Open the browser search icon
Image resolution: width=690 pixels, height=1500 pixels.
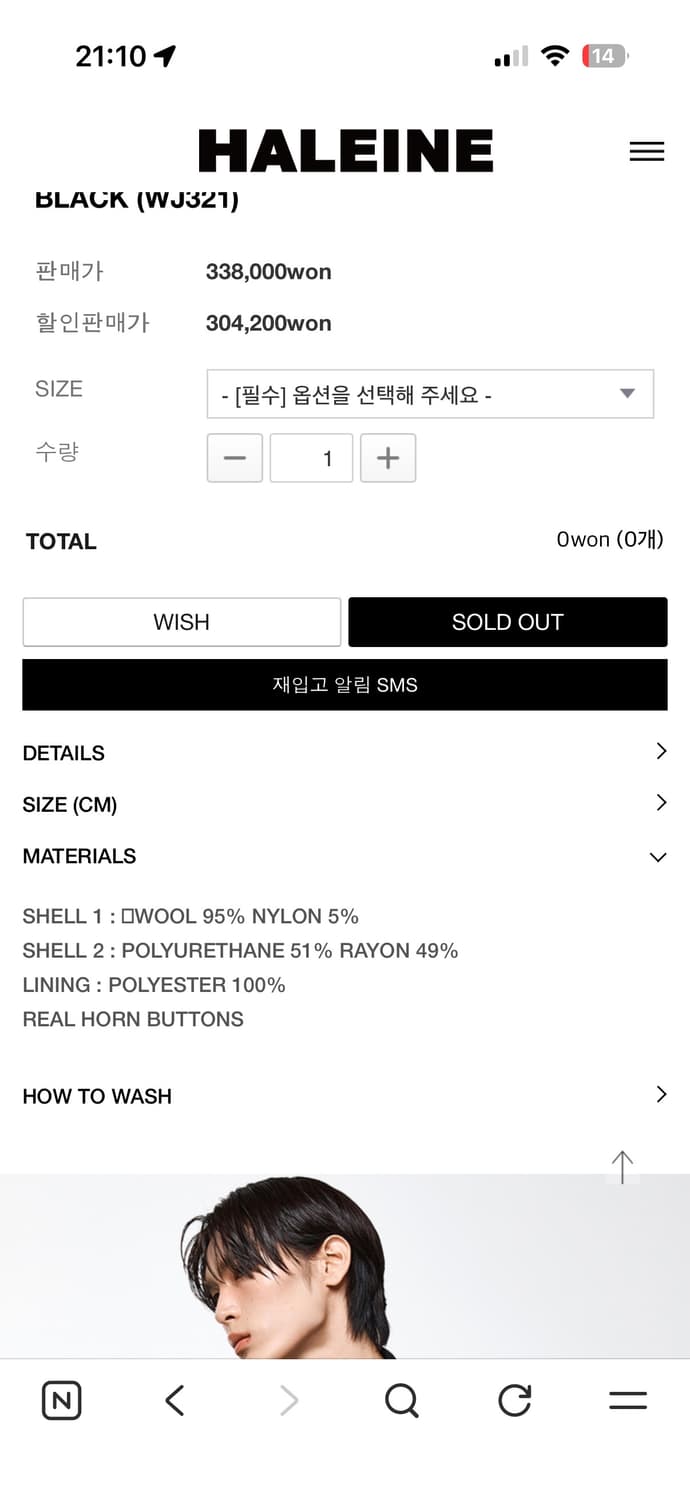[x=401, y=1401]
